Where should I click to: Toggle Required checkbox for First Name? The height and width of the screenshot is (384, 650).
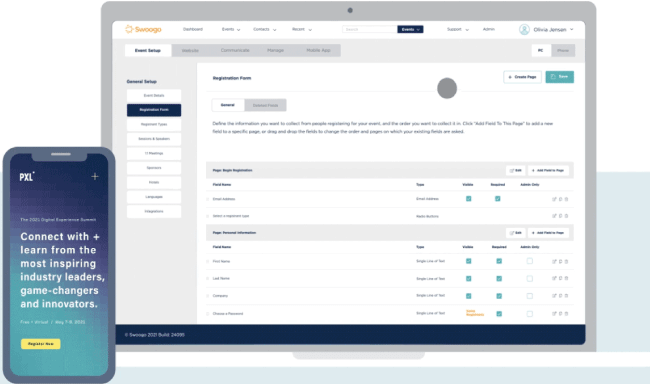click(499, 261)
